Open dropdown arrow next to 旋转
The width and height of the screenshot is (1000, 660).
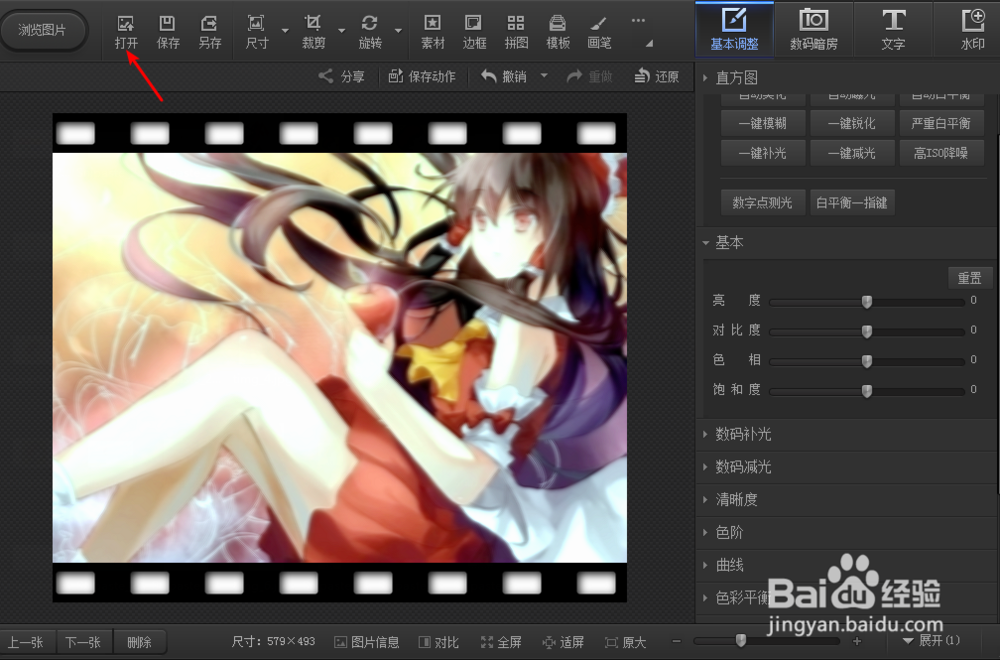pyautogui.click(x=399, y=31)
